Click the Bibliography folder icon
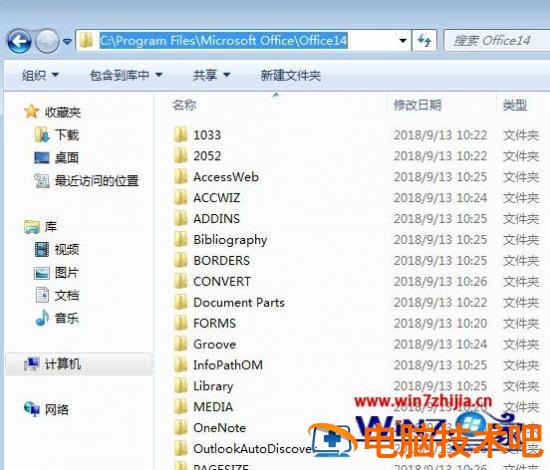 [181, 239]
